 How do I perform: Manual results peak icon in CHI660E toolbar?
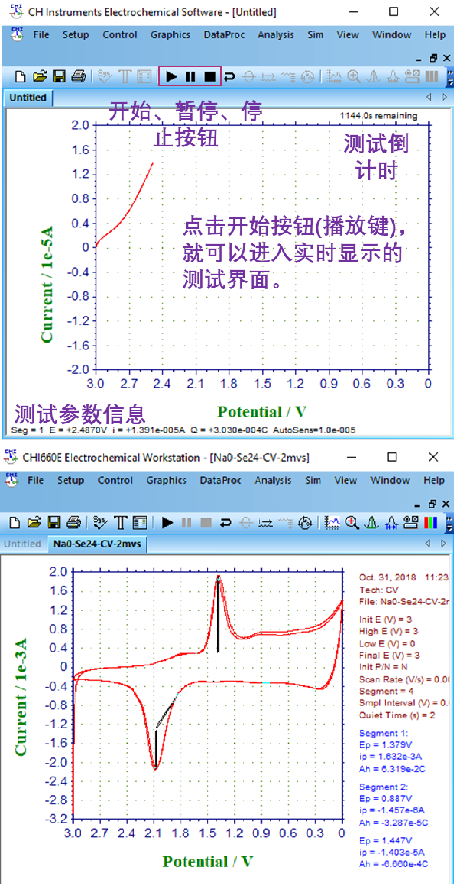coord(372,523)
